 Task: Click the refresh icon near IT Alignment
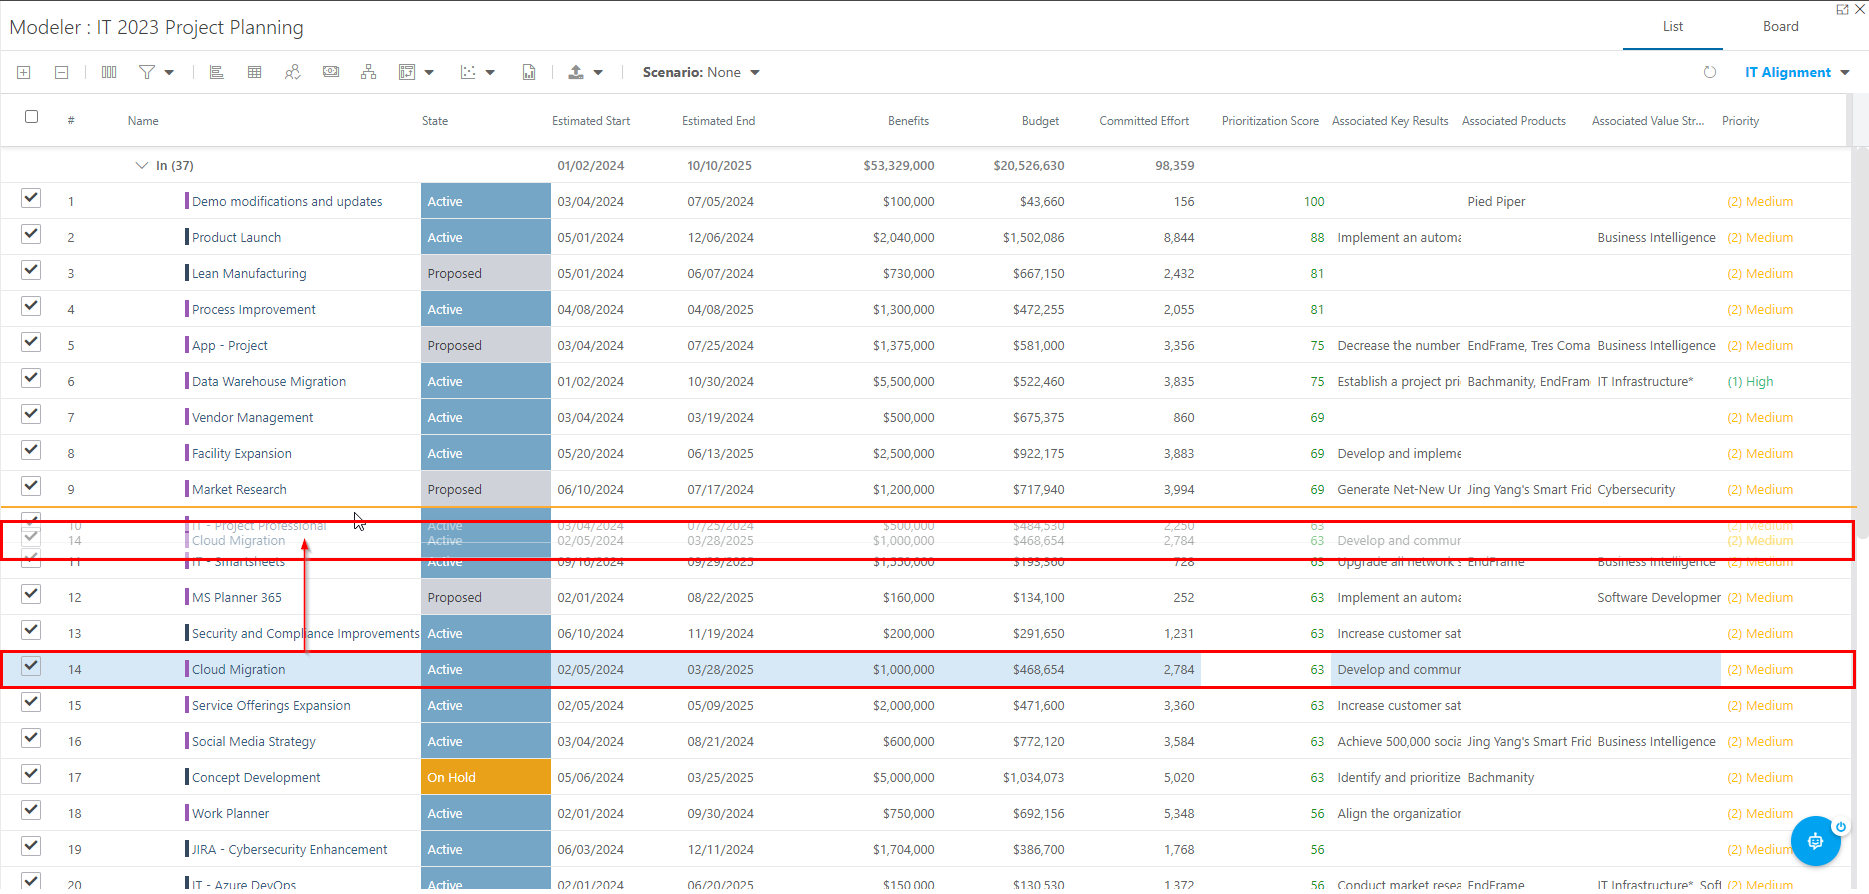(1710, 72)
